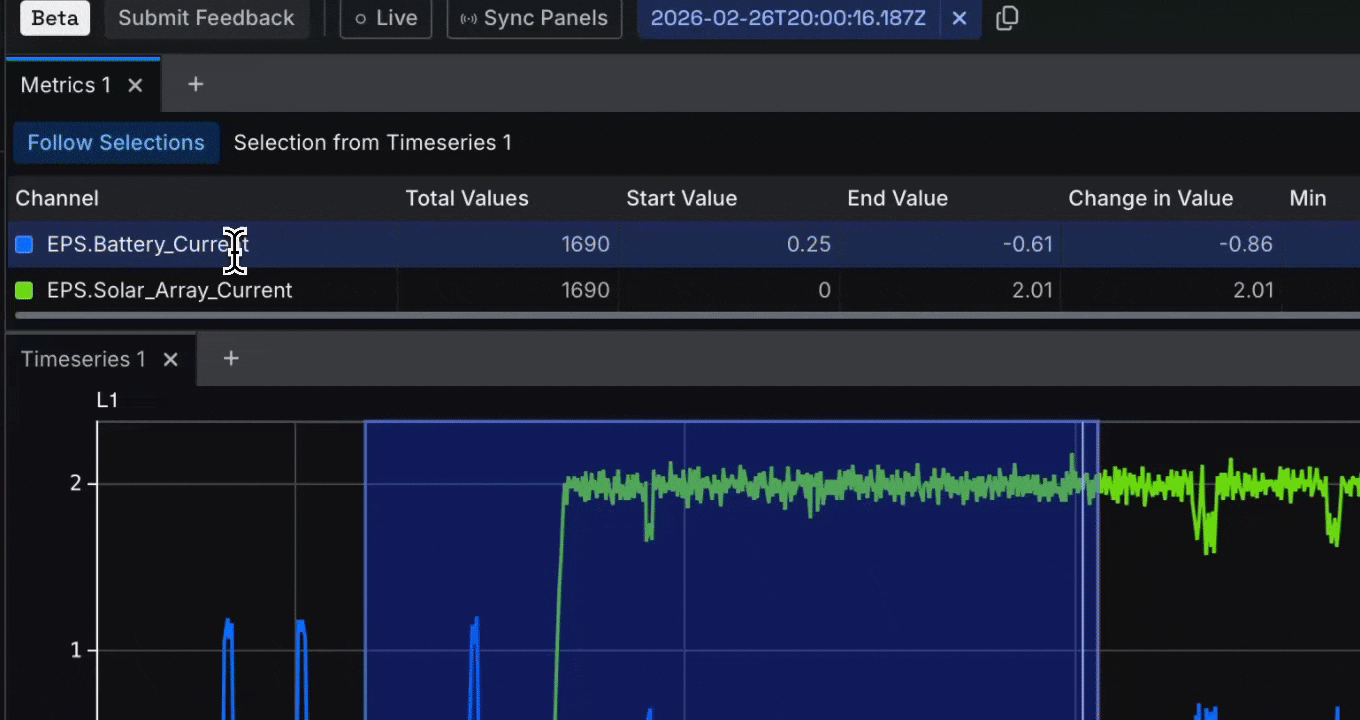Switch to the Metrics 1 tab
The image size is (1360, 720).
click(66, 85)
